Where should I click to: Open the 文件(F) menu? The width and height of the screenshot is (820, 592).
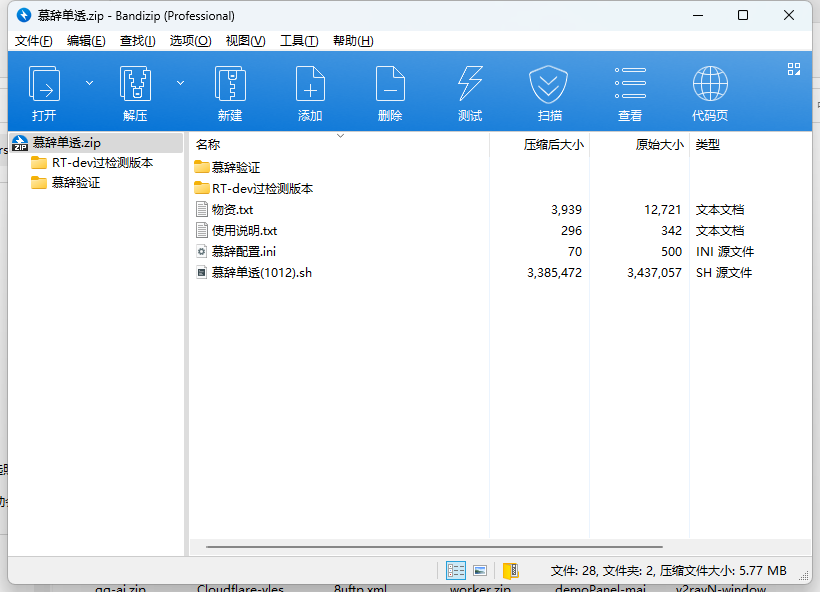pyautogui.click(x=34, y=41)
